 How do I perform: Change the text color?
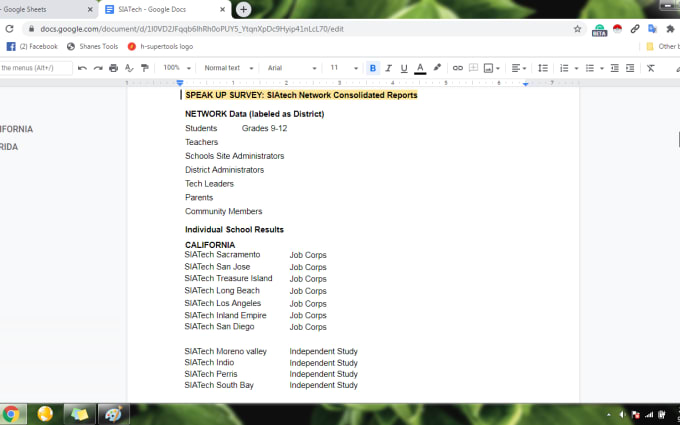(420, 68)
